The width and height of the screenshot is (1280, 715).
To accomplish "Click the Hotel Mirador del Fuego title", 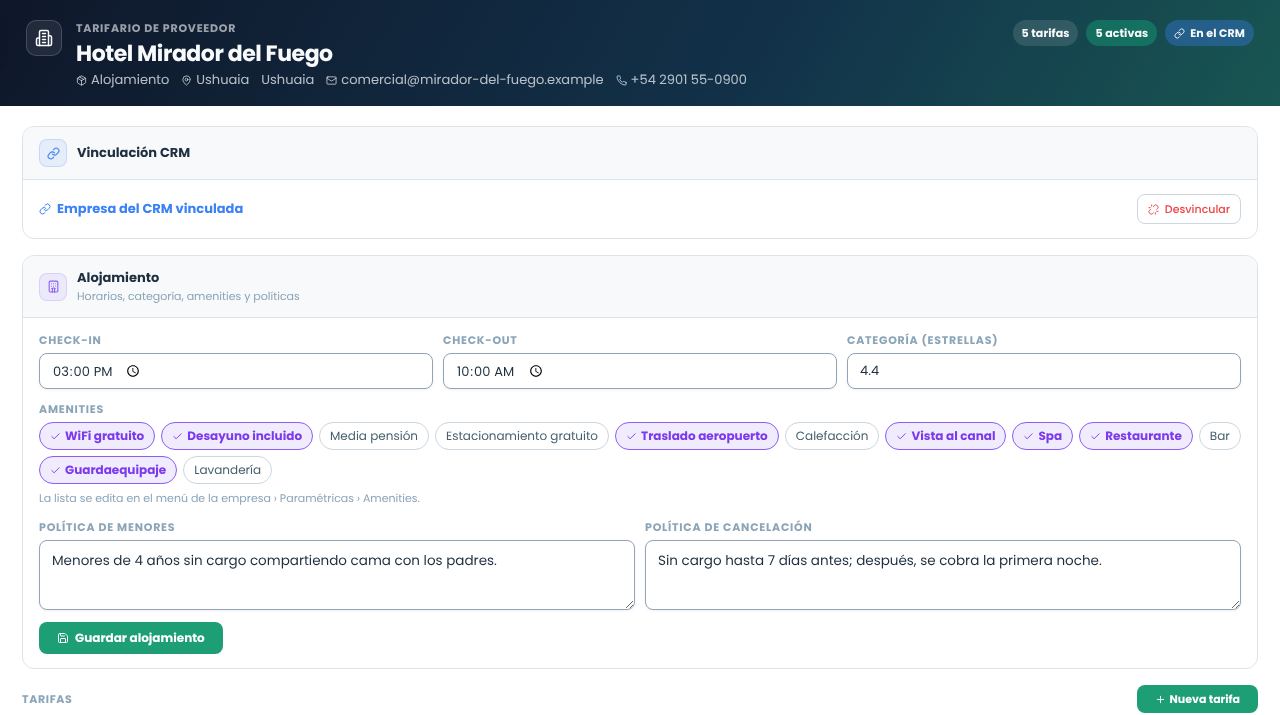I will (204, 53).
